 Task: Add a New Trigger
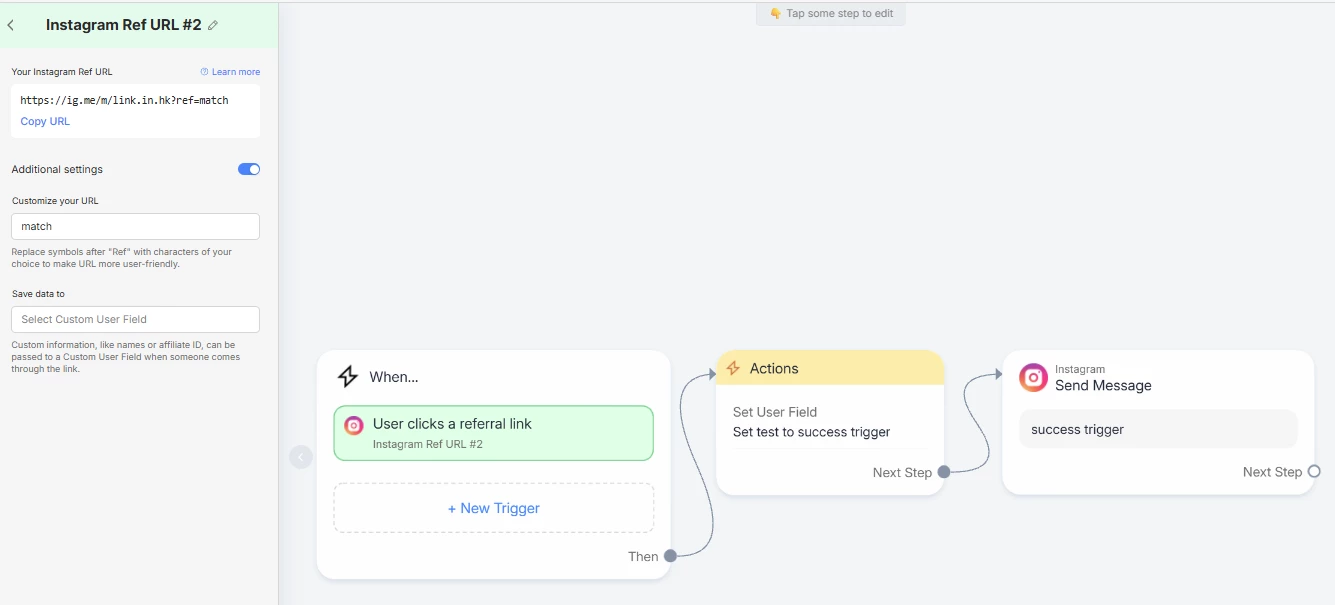tap(493, 508)
